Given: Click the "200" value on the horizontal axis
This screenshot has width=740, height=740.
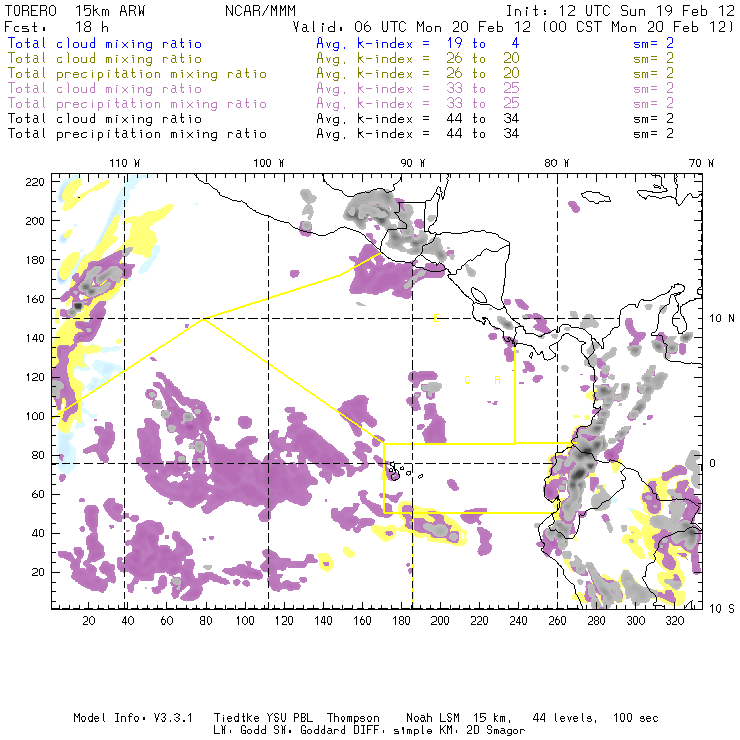Looking at the screenshot, I should click(440, 621).
